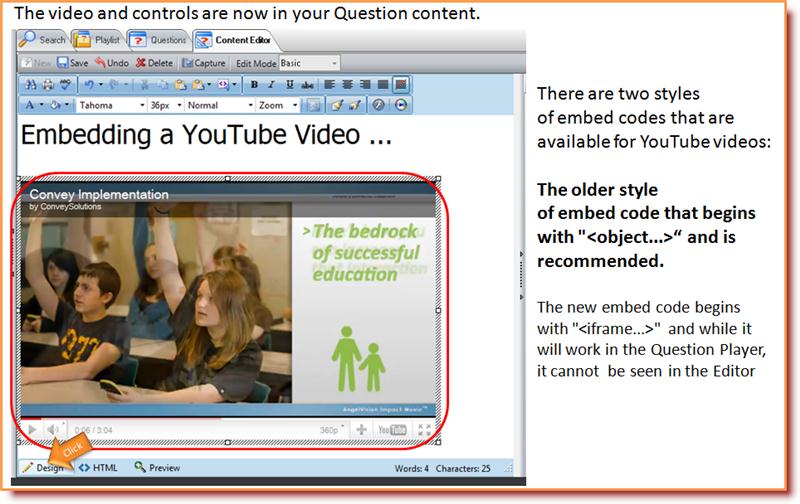The width and height of the screenshot is (800, 504).
Task: Click the Copy icon
Action: (163, 85)
